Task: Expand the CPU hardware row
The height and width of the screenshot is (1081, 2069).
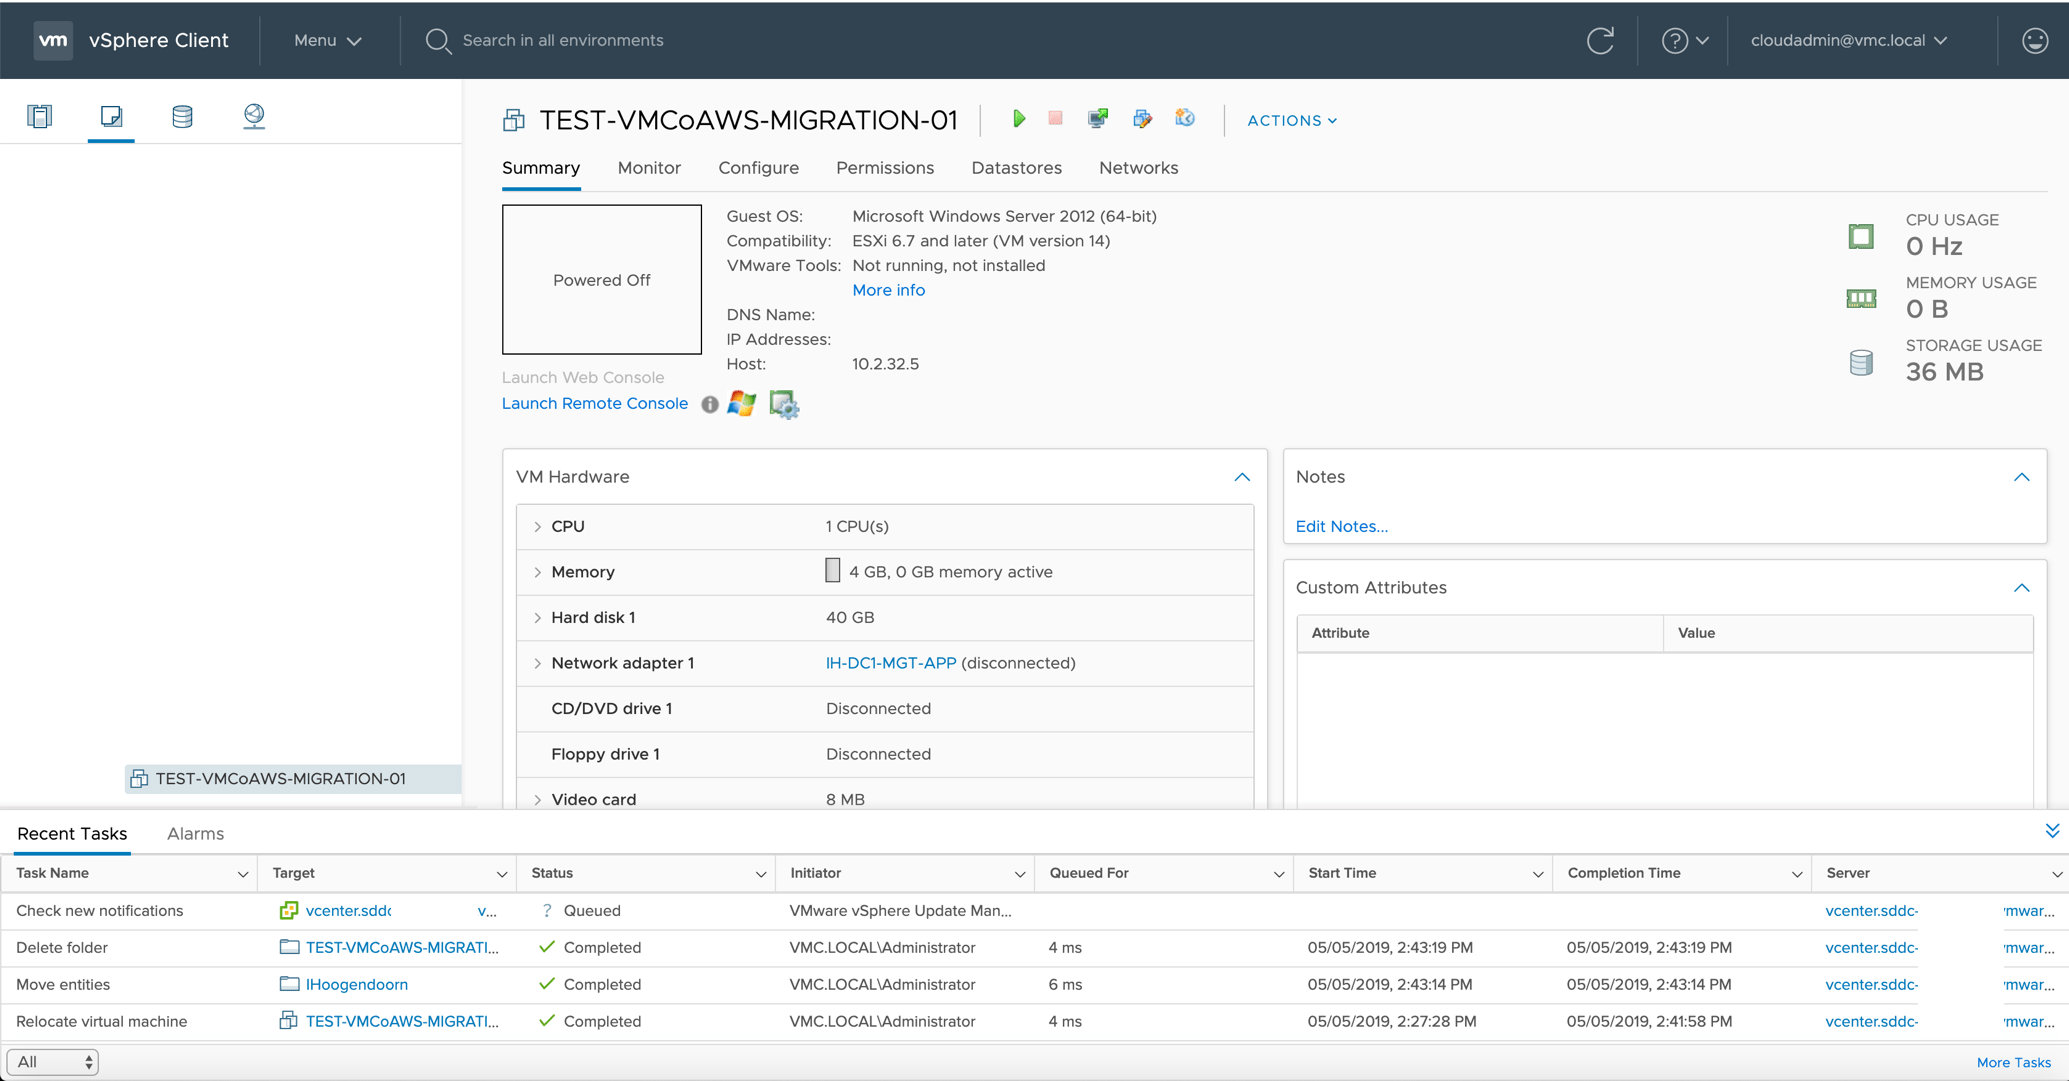Action: click(538, 526)
